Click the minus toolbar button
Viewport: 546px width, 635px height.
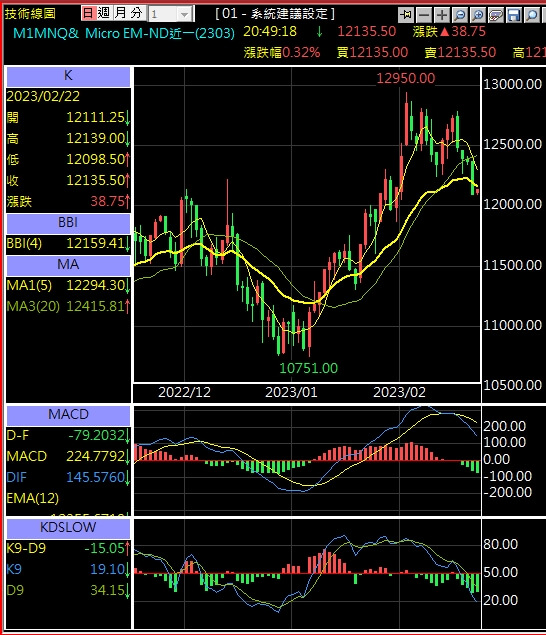(x=424, y=15)
